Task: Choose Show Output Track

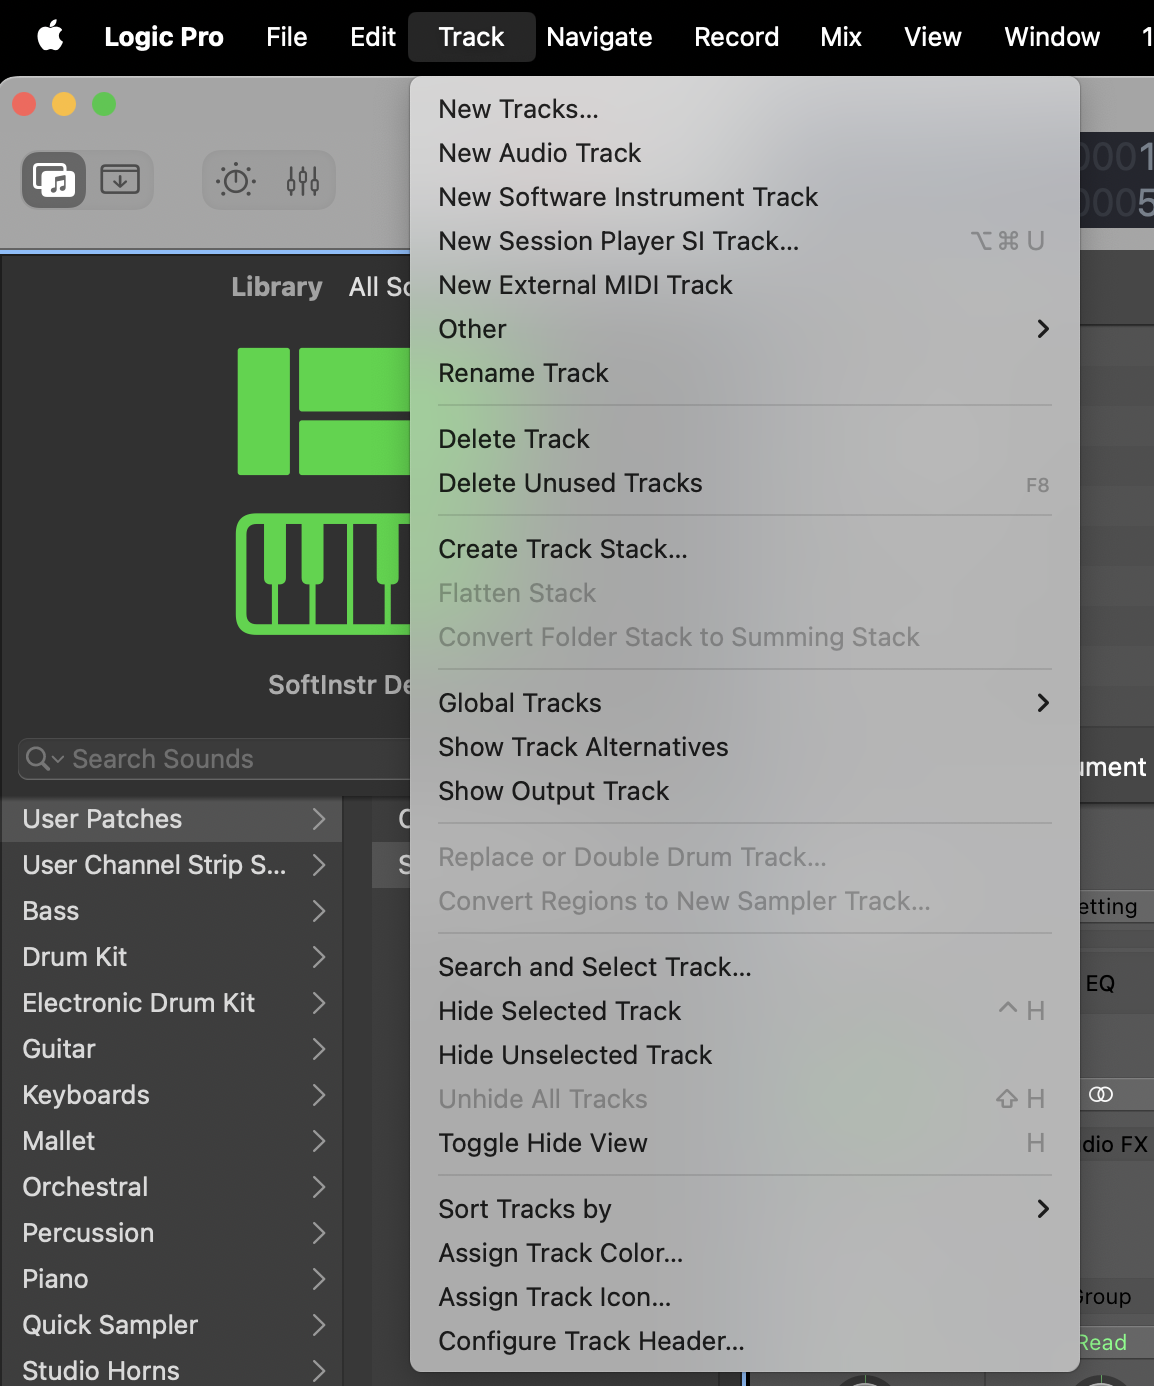Action: click(x=553, y=791)
